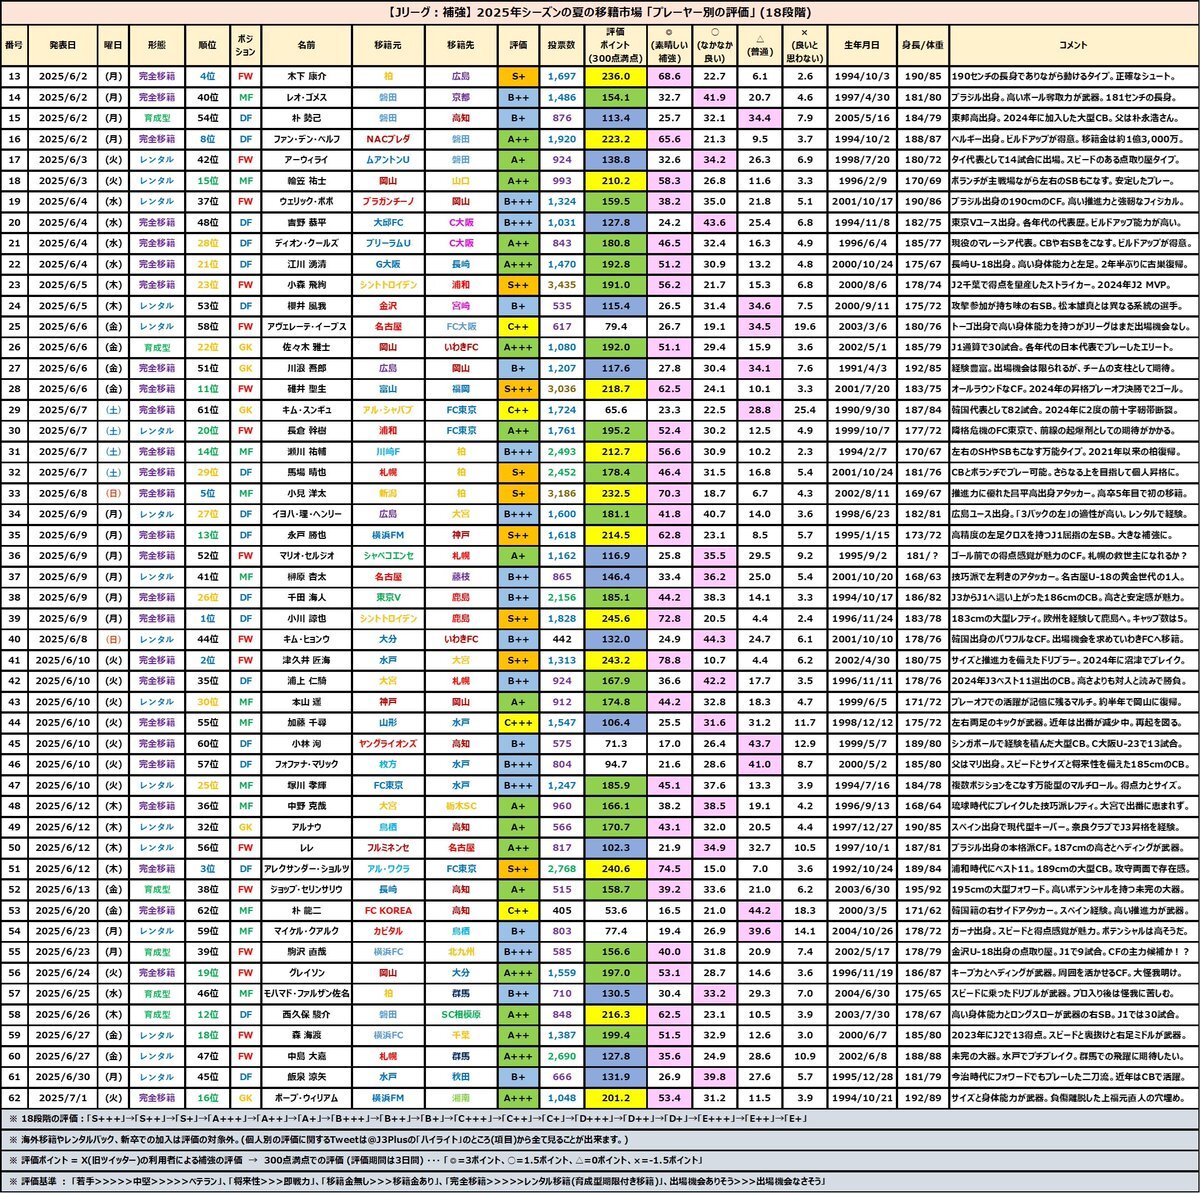
Task: Click the '名前' column header
Action: click(x=306, y=45)
